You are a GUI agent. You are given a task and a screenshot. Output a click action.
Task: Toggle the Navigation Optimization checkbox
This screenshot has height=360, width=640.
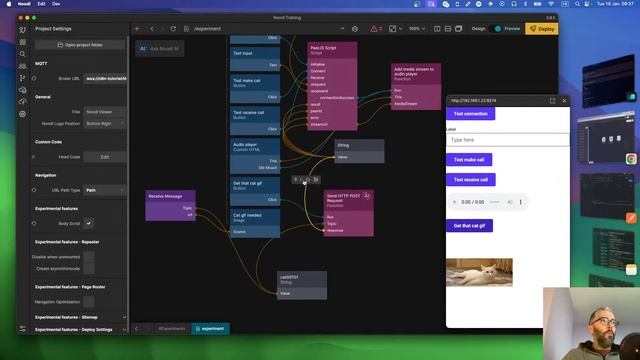tap(89, 302)
